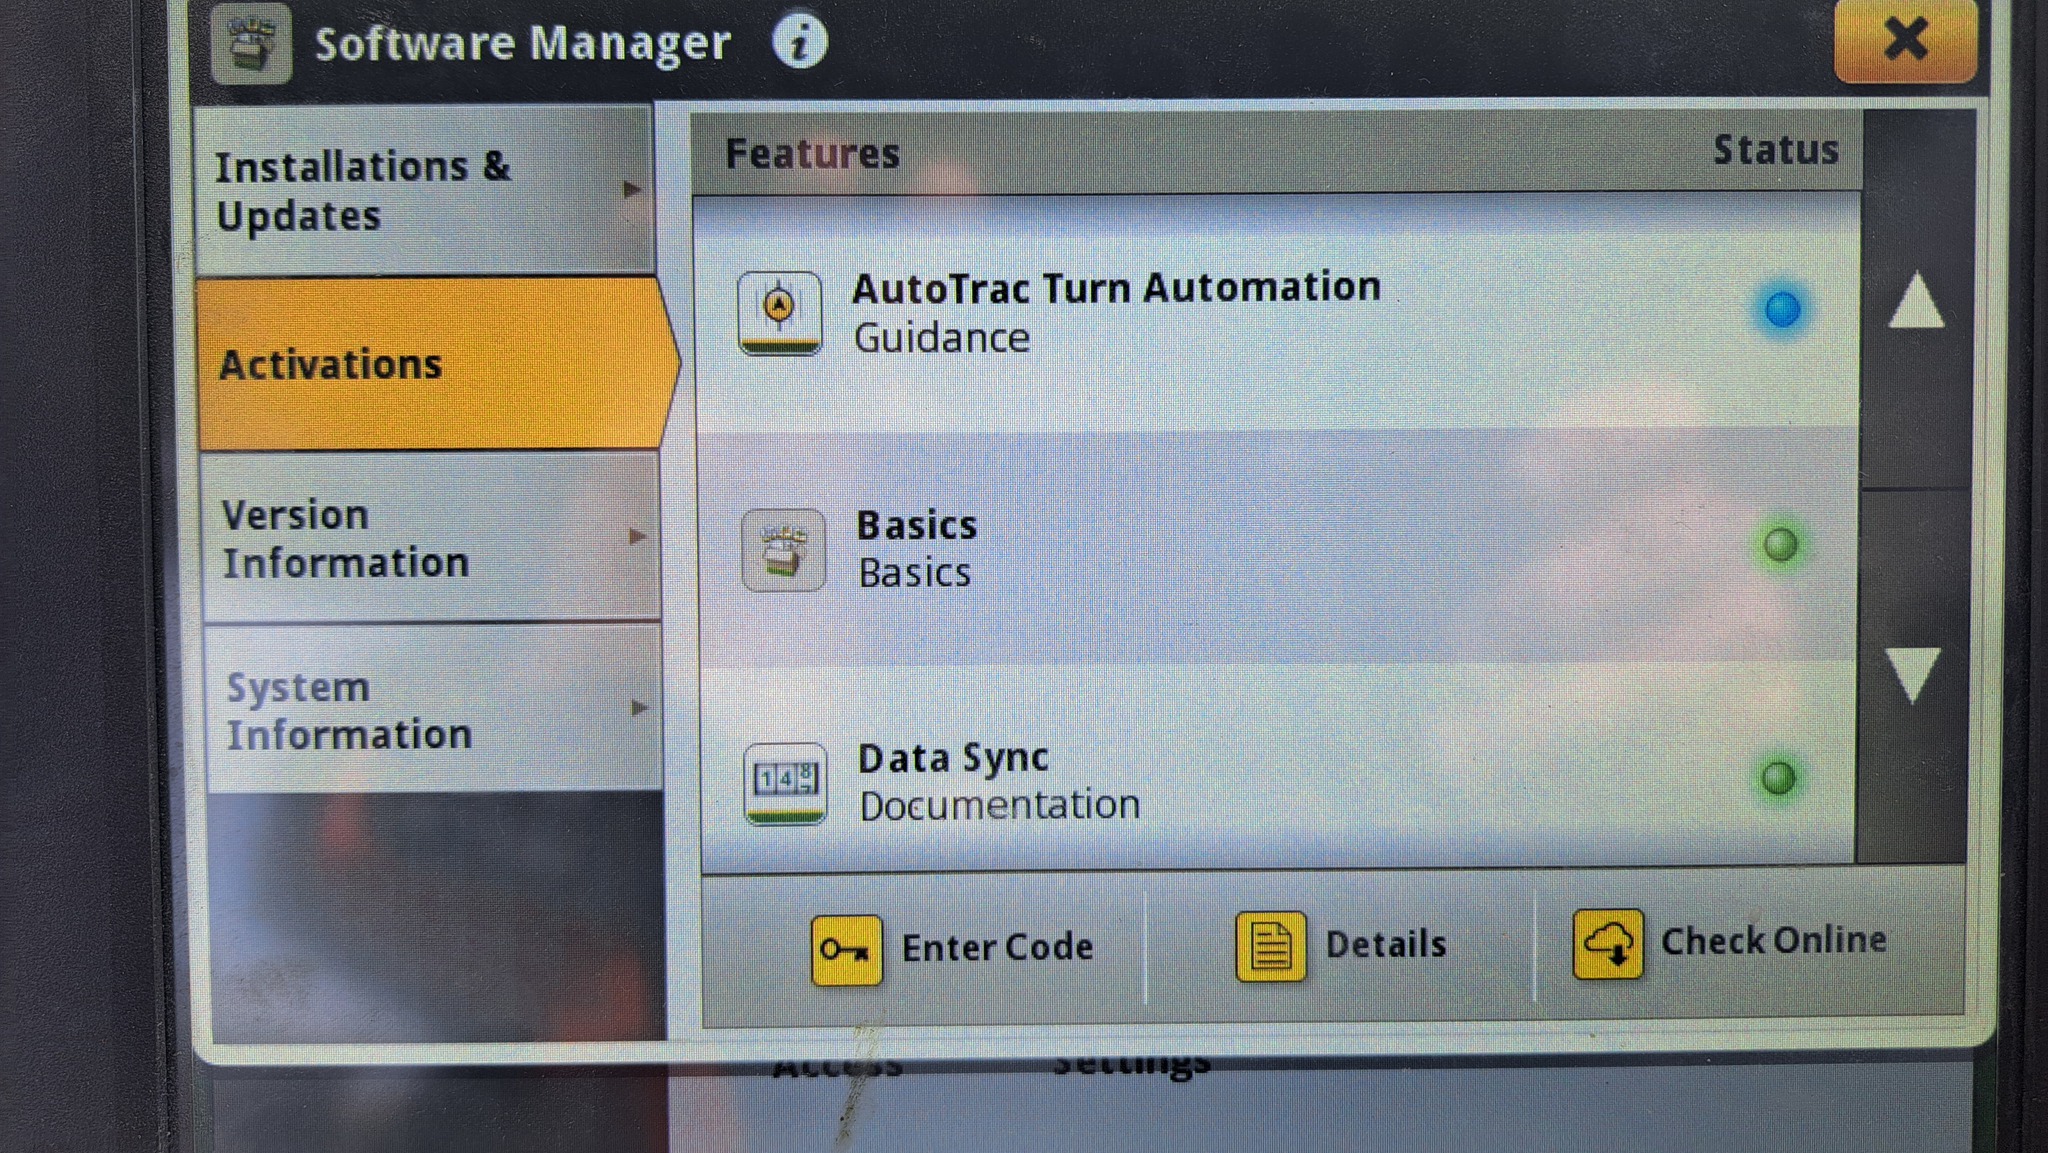This screenshot has height=1153, width=2048.
Task: Open System Information section
Action: click(434, 710)
